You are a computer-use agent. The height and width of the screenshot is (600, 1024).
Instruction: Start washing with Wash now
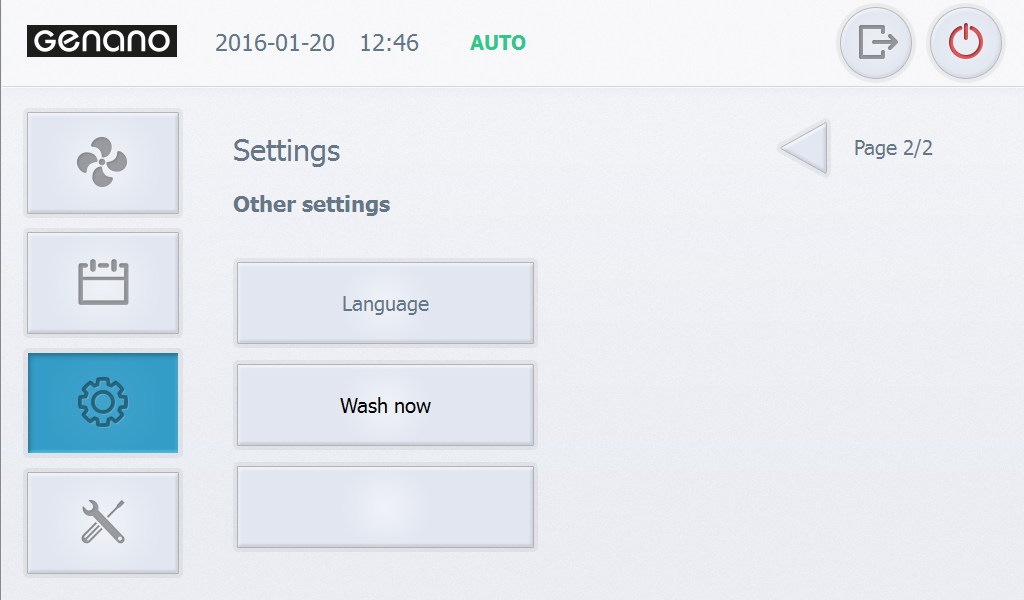click(x=385, y=405)
